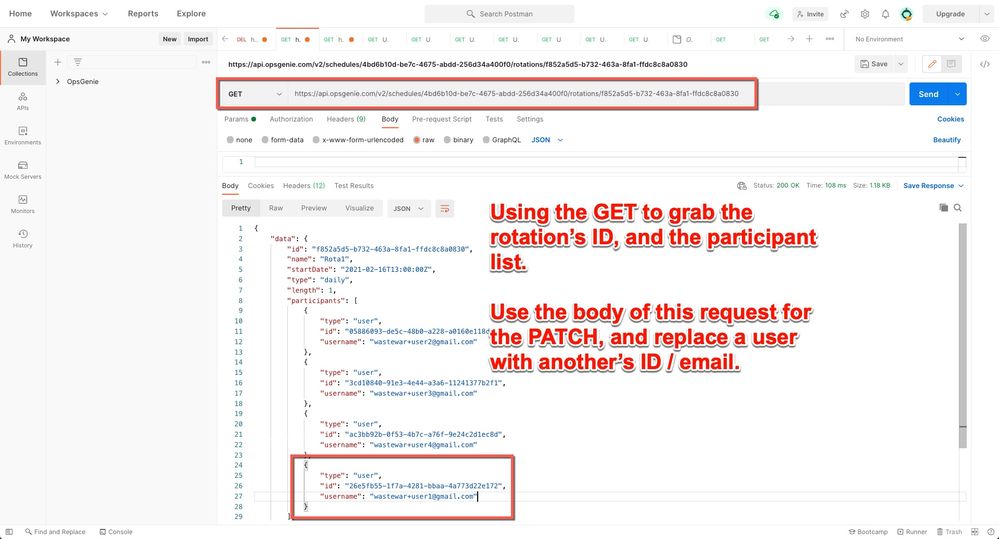This screenshot has width=999, height=539.
Task: Go to previous tabs with left arrow
Action: [226, 39]
